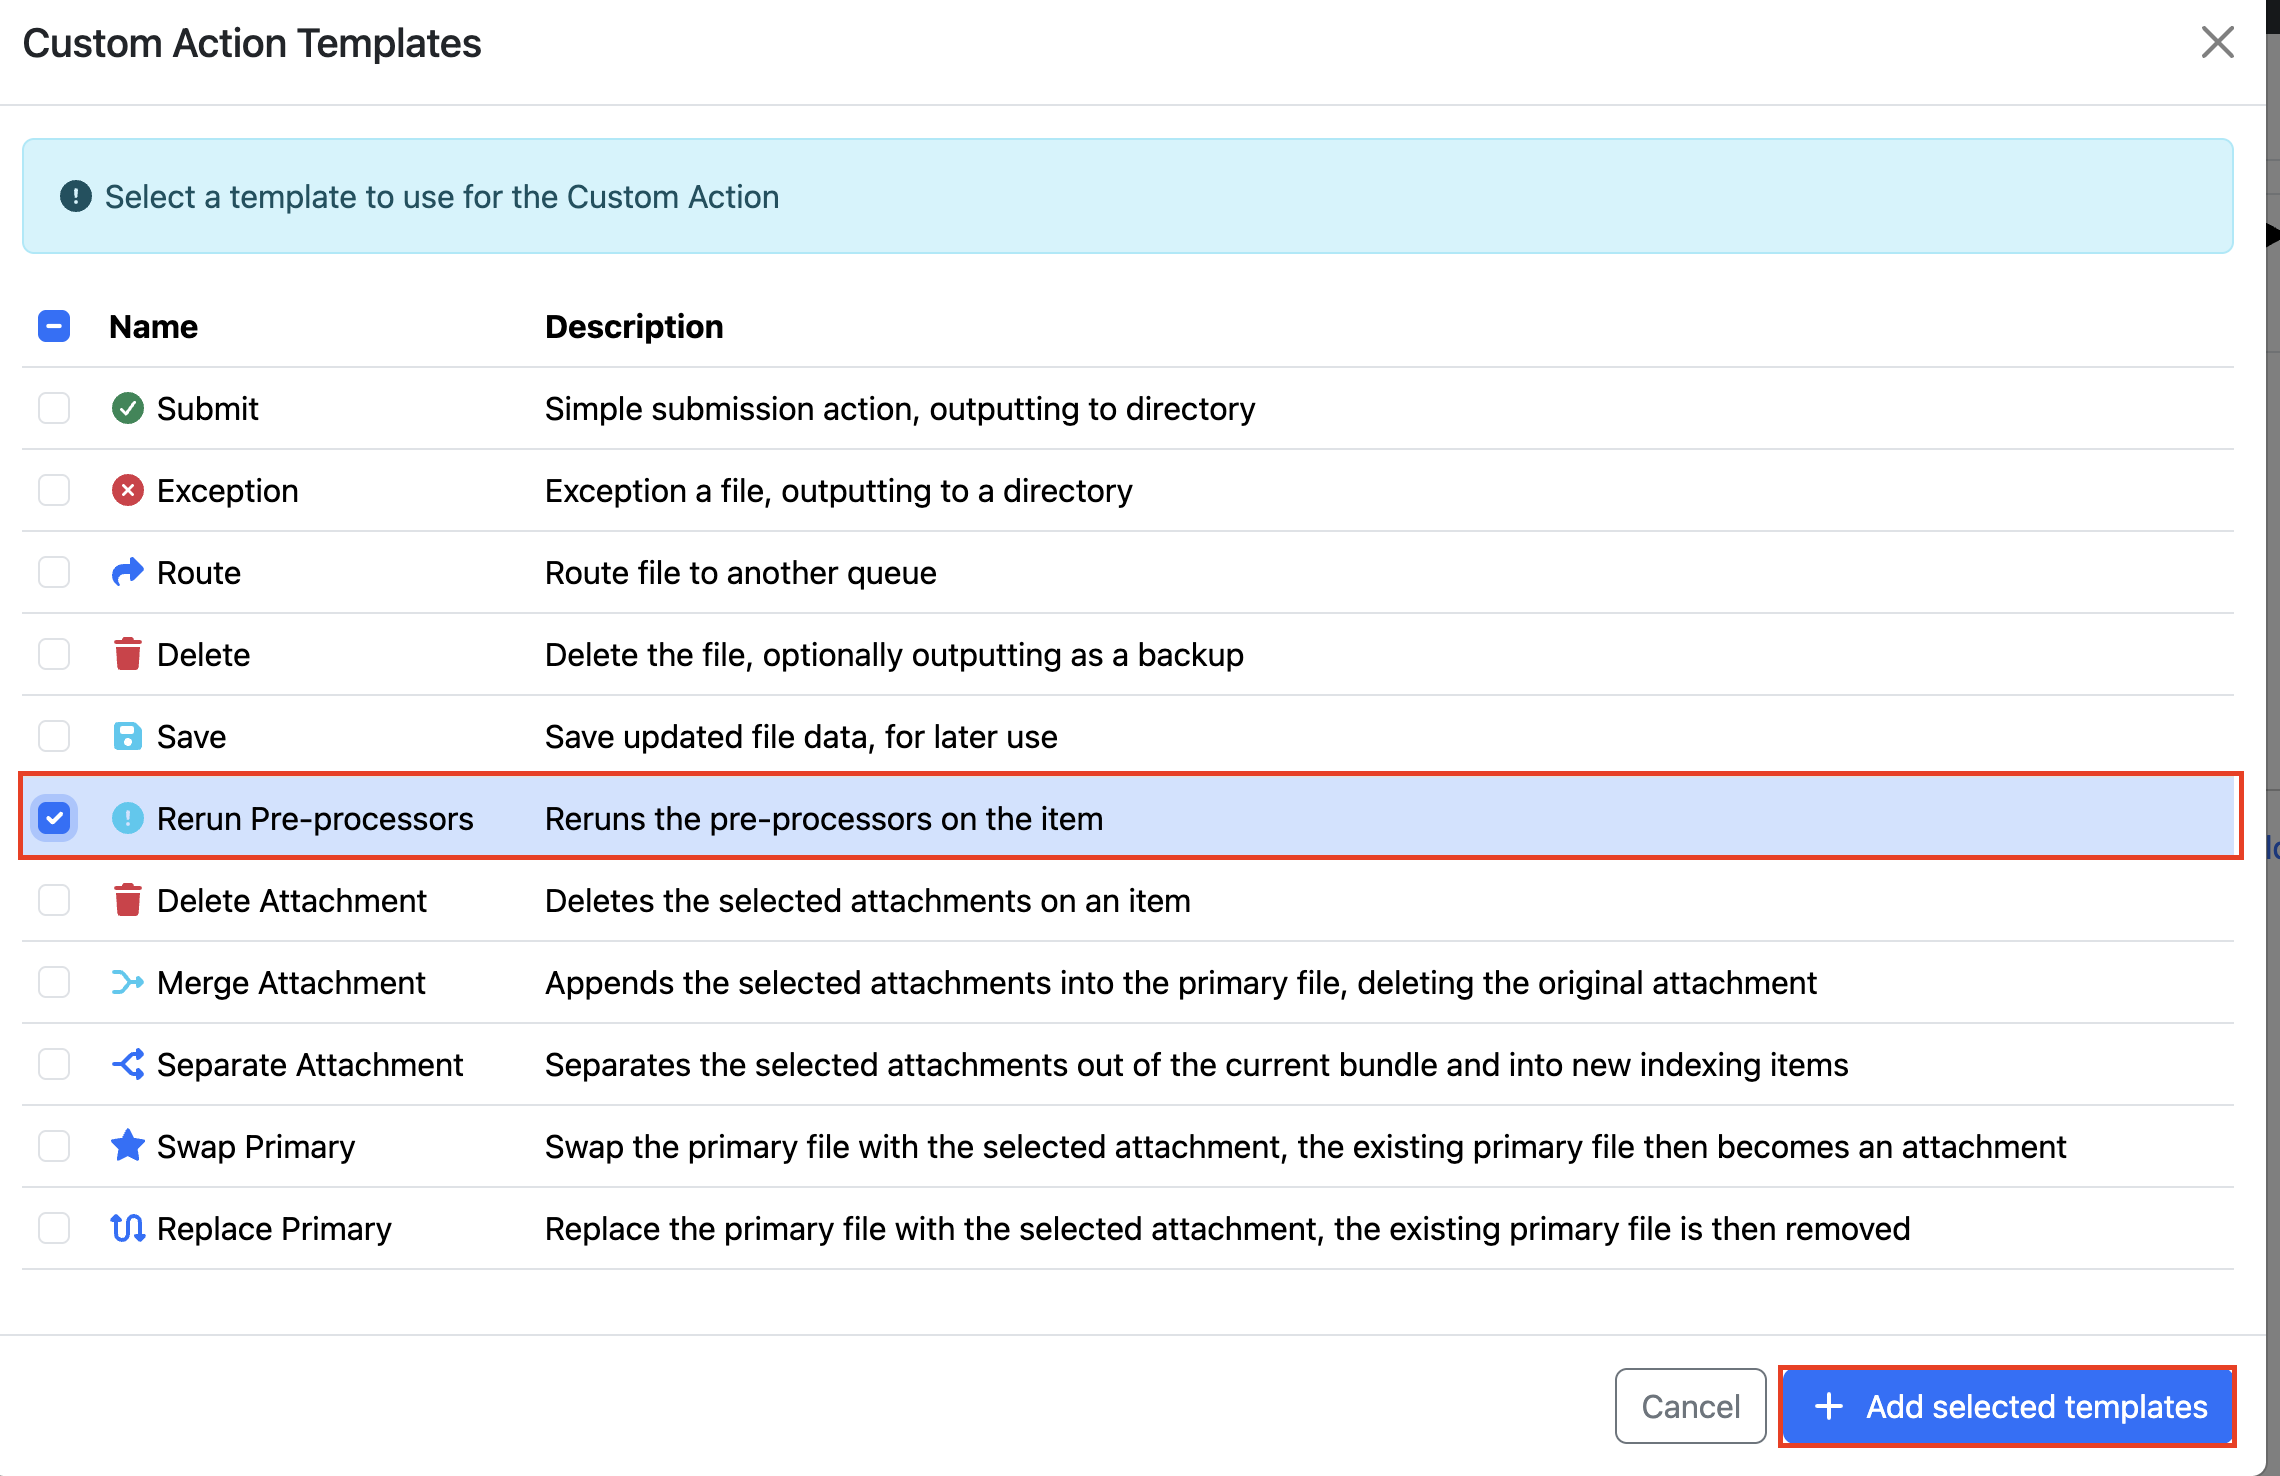Screen dimensions: 2280x1476
Task: Uncheck the Rerun Pre-processors checkbox
Action: [x=54, y=818]
